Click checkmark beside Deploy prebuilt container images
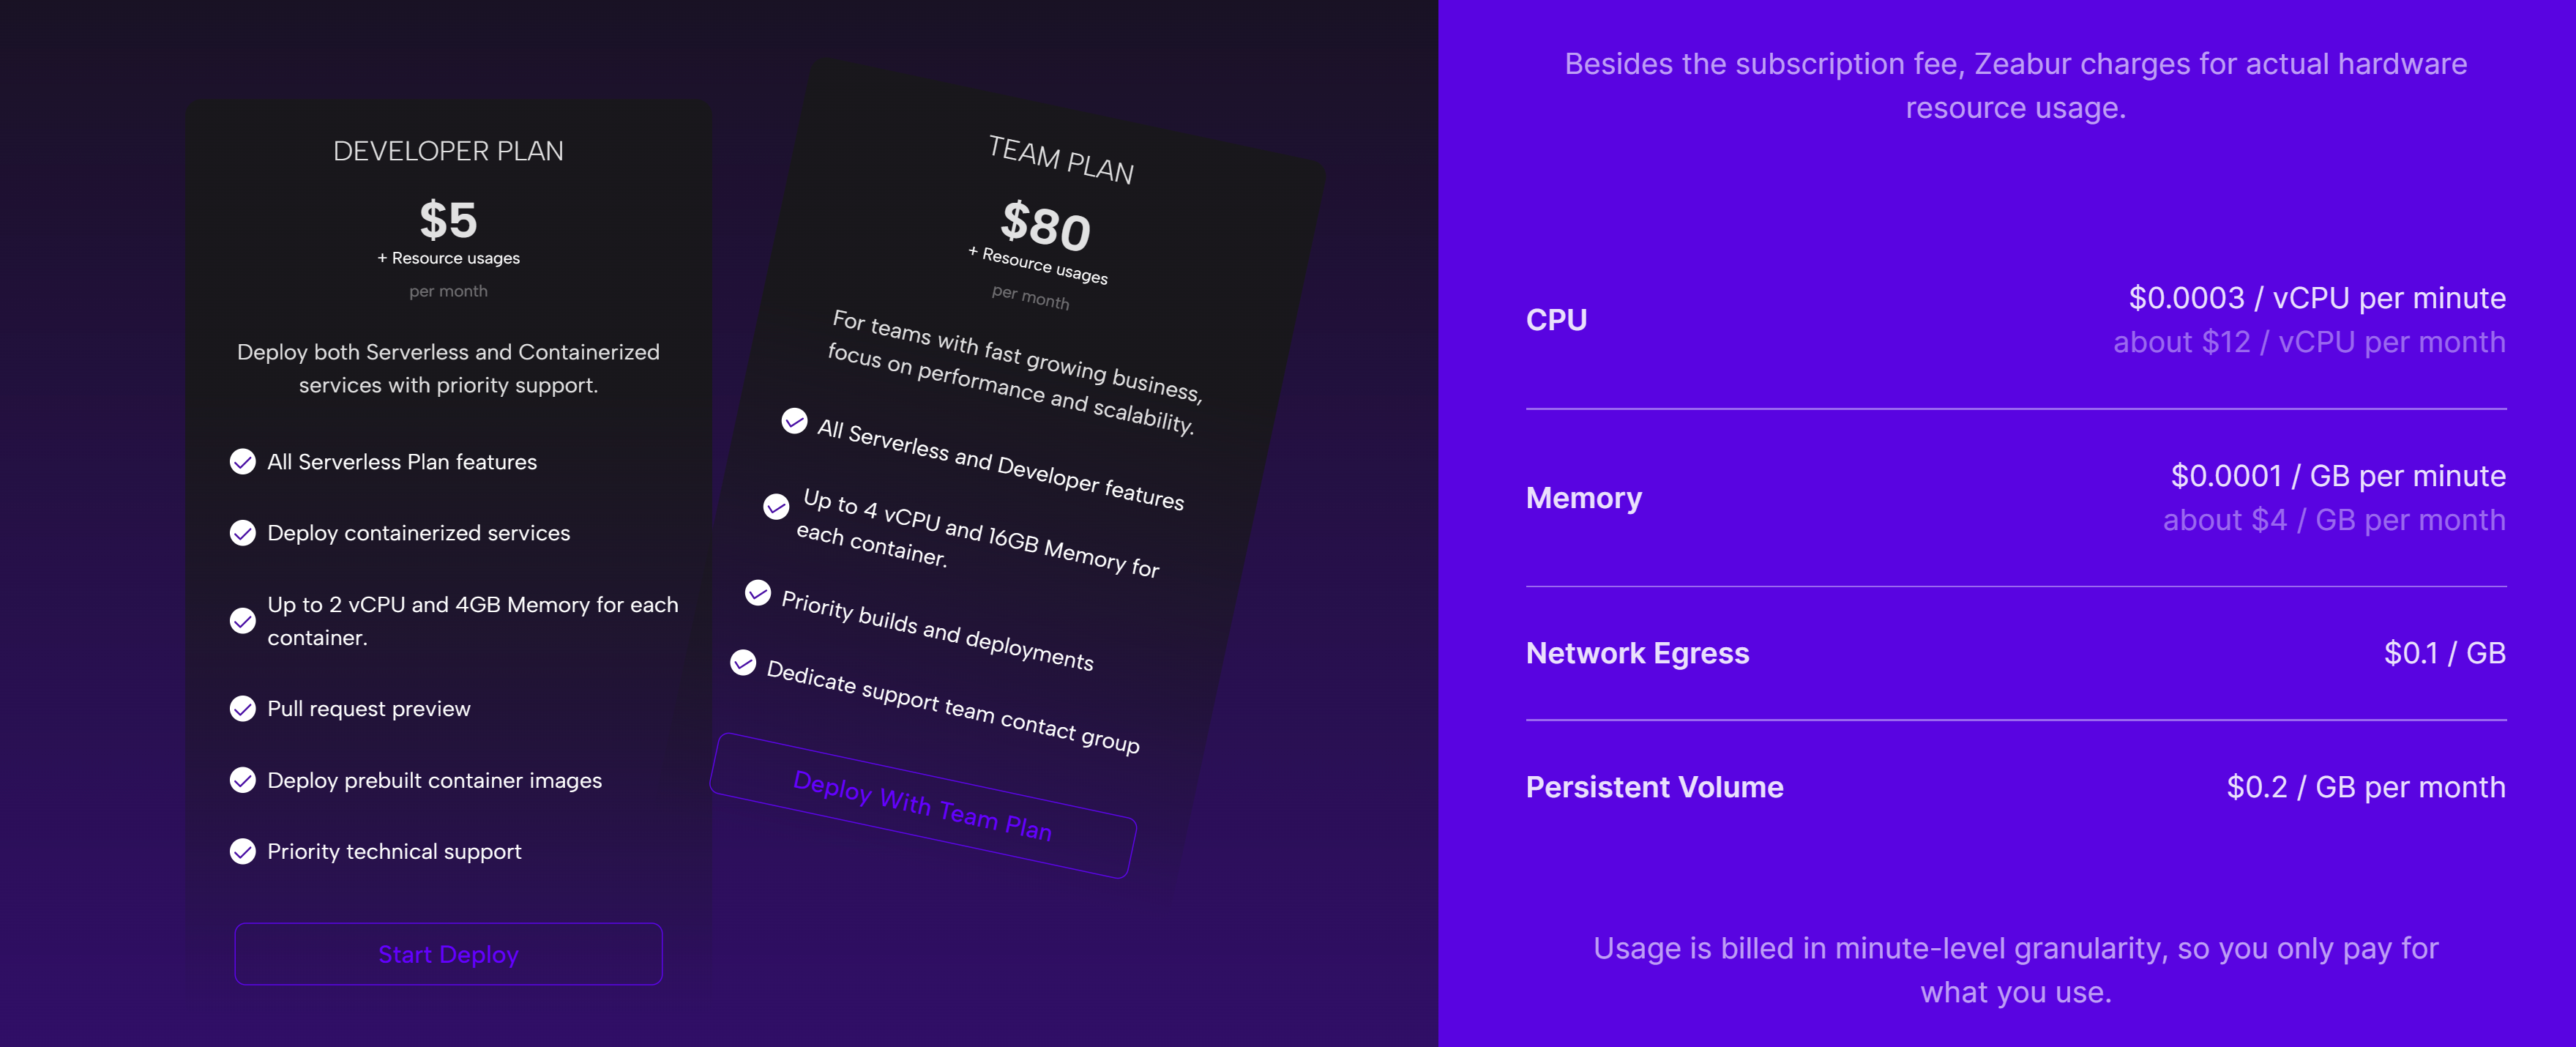This screenshot has height=1047, width=2576. (x=243, y=779)
